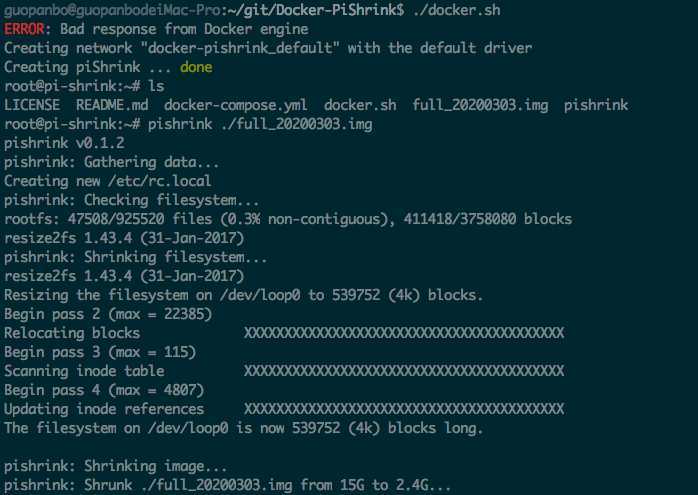Click the 'pishrink v0.1.2' version line
698x495 pixels.
pyautogui.click(x=65, y=143)
